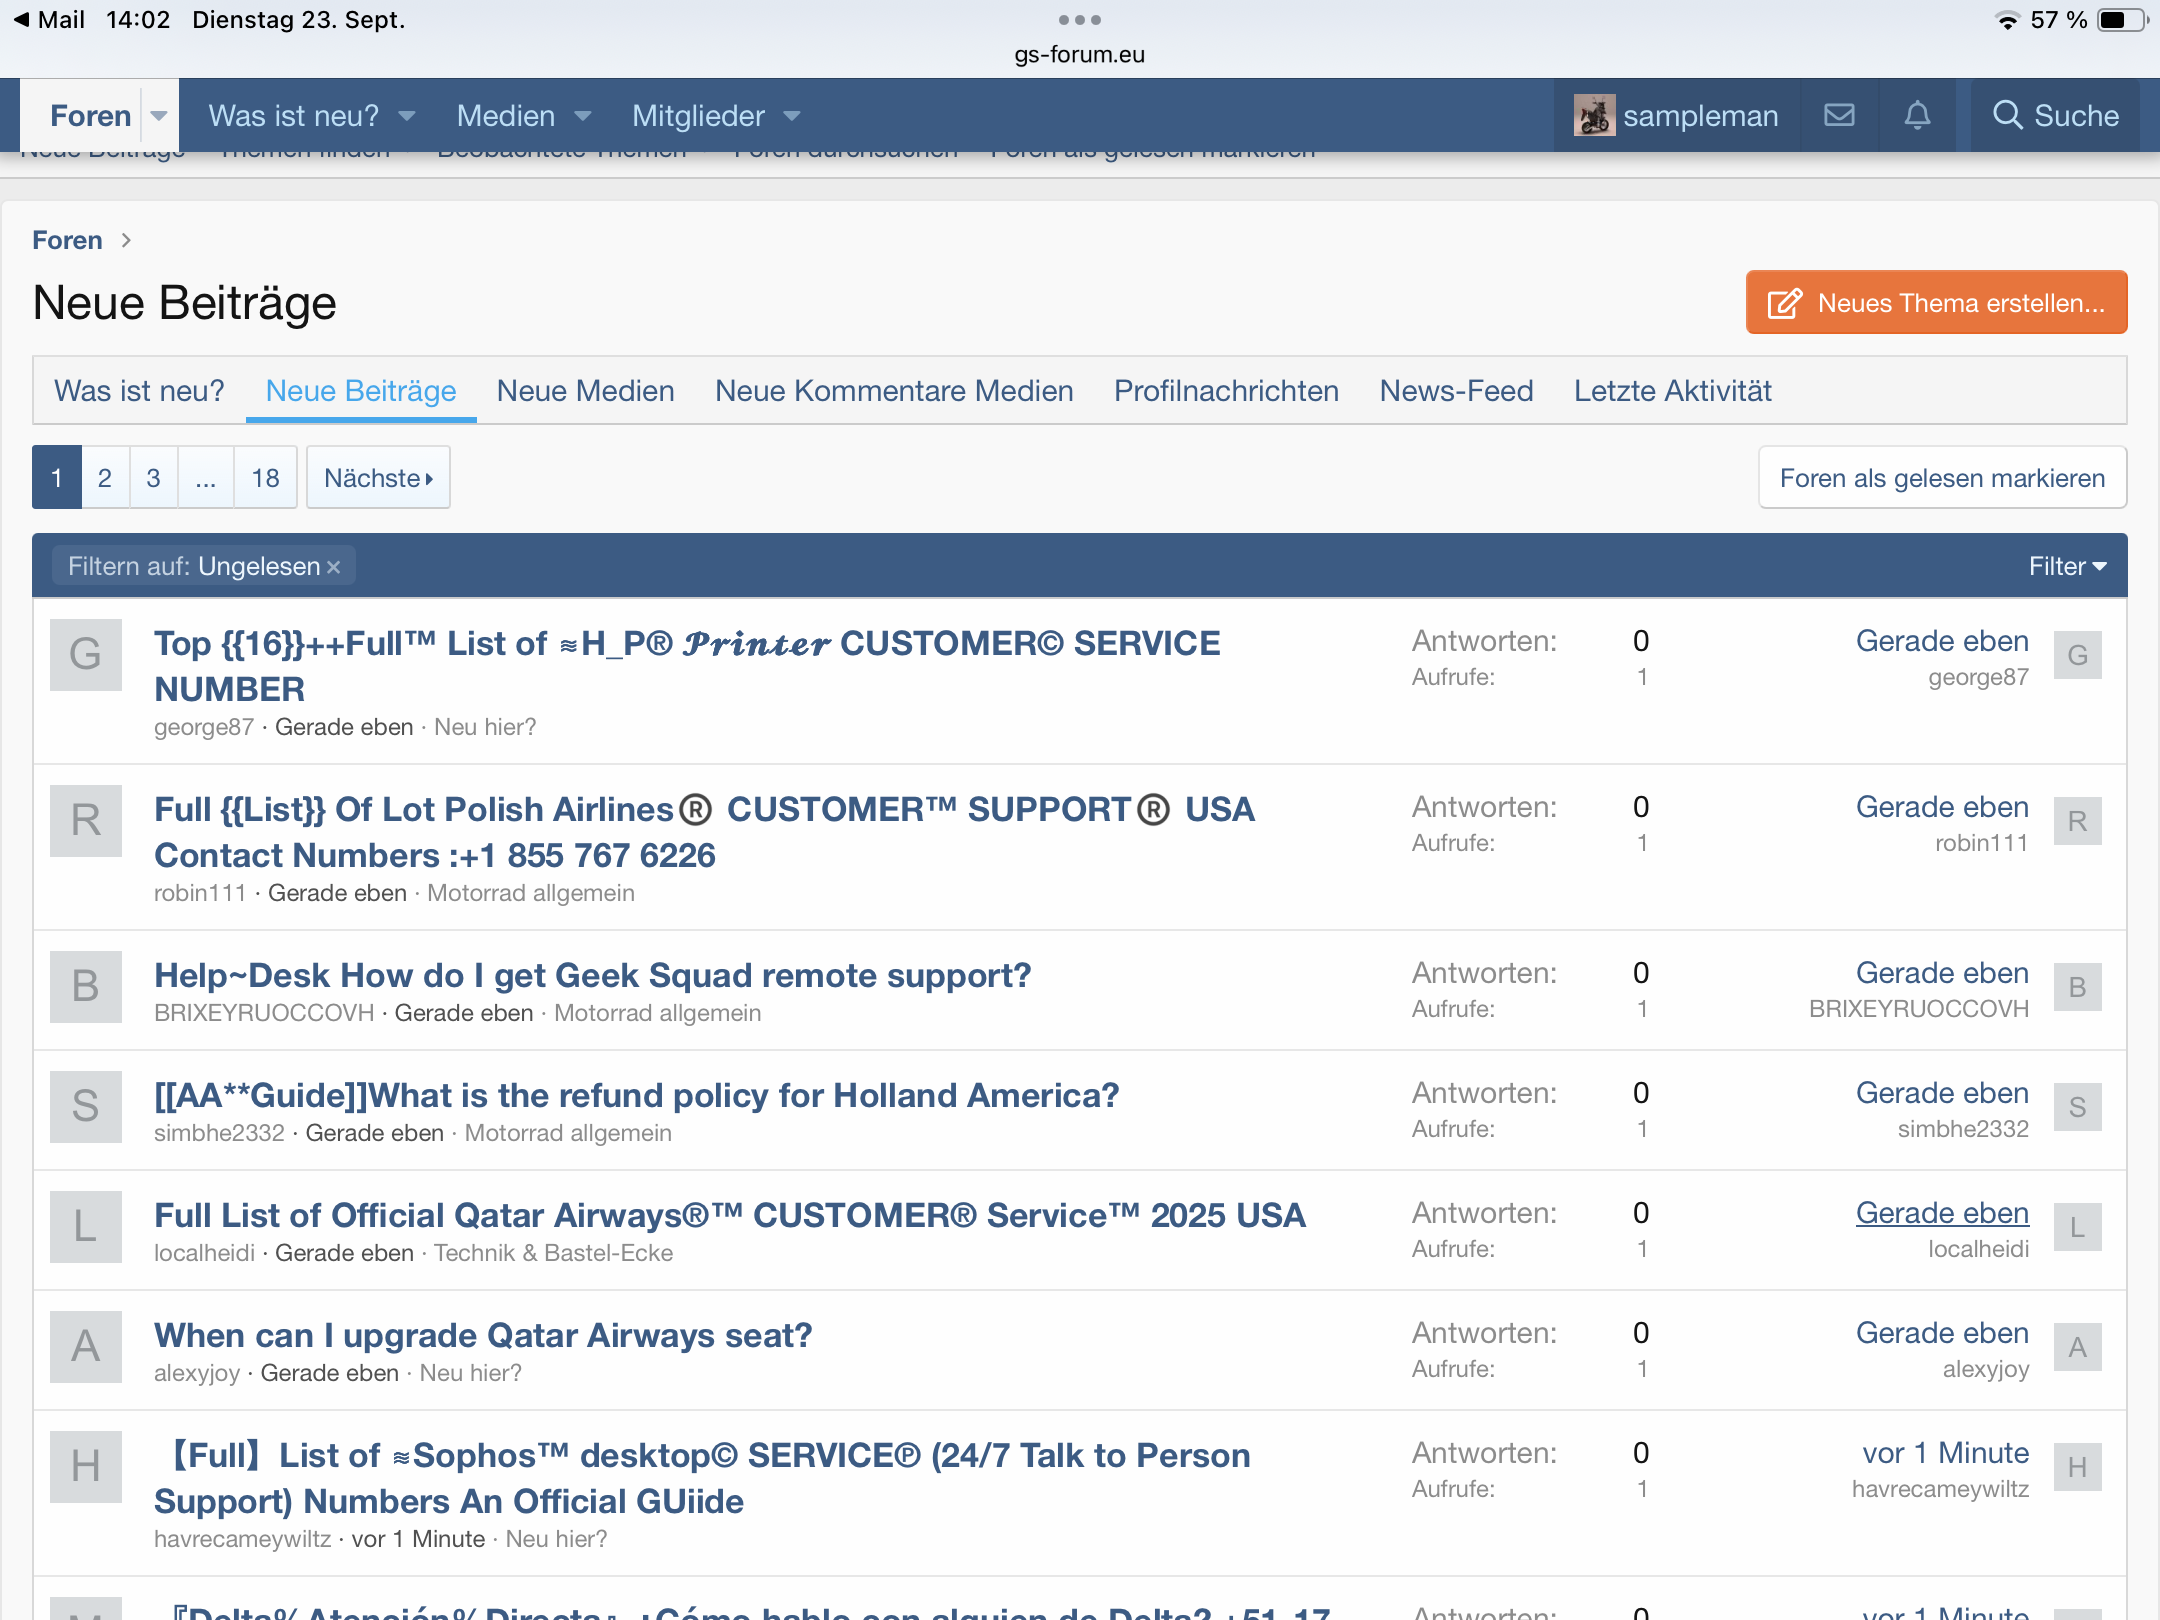2160x1620 pixels.
Task: Tap the Back to Mail arrow
Action: 22,20
